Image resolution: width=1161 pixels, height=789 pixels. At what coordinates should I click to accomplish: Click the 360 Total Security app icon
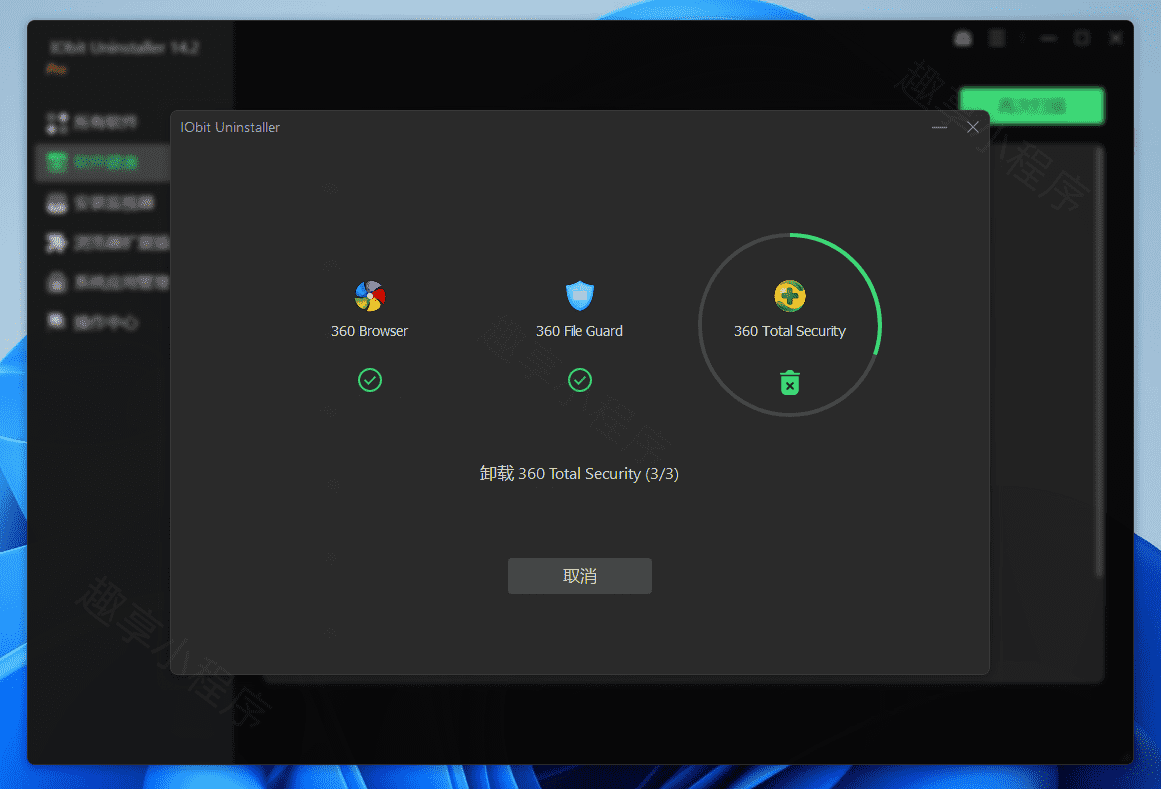[x=790, y=296]
